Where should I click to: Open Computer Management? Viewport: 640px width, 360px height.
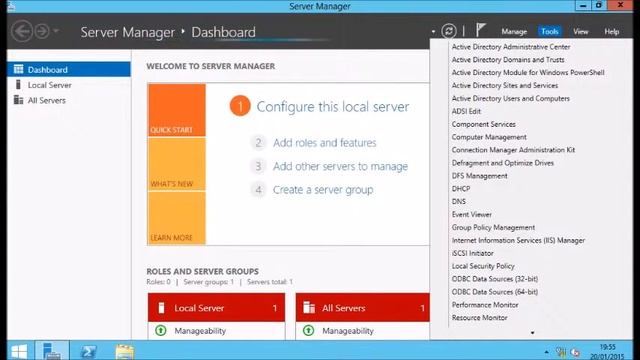pyautogui.click(x=489, y=137)
